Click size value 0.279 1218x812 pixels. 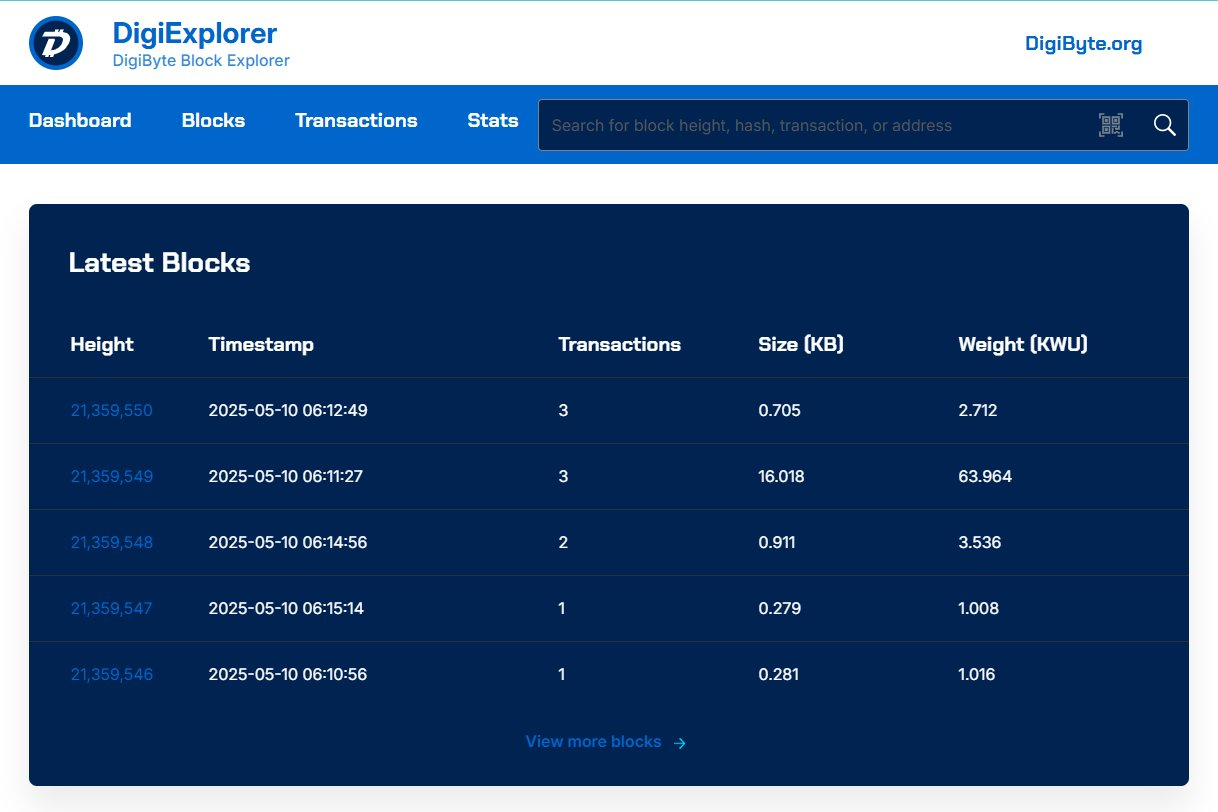pyautogui.click(x=779, y=608)
